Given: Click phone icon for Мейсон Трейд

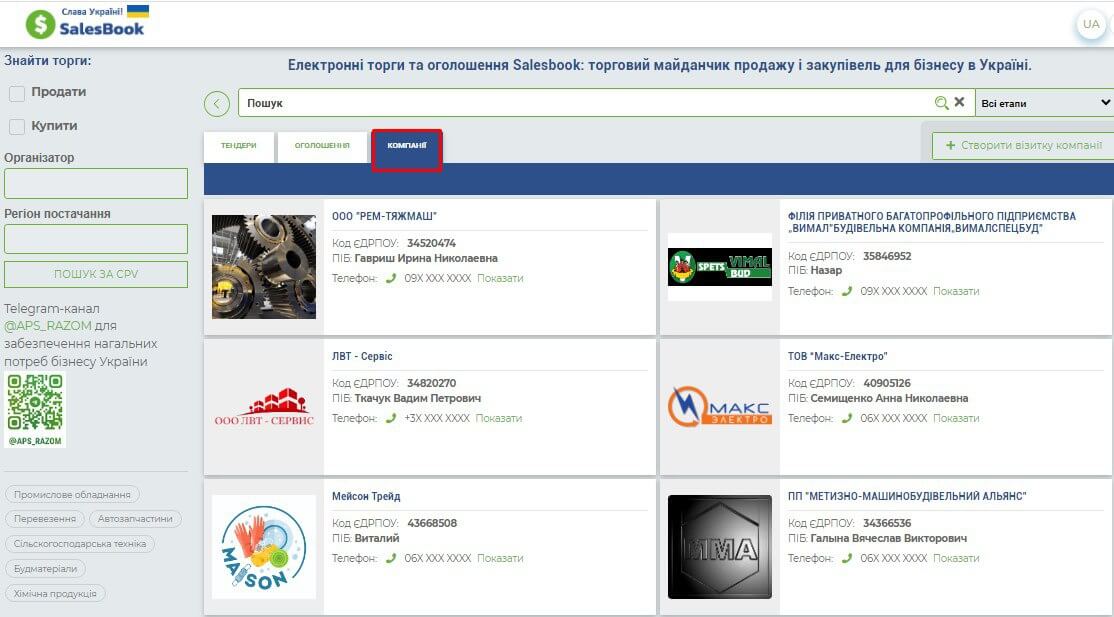Looking at the screenshot, I should [391, 559].
